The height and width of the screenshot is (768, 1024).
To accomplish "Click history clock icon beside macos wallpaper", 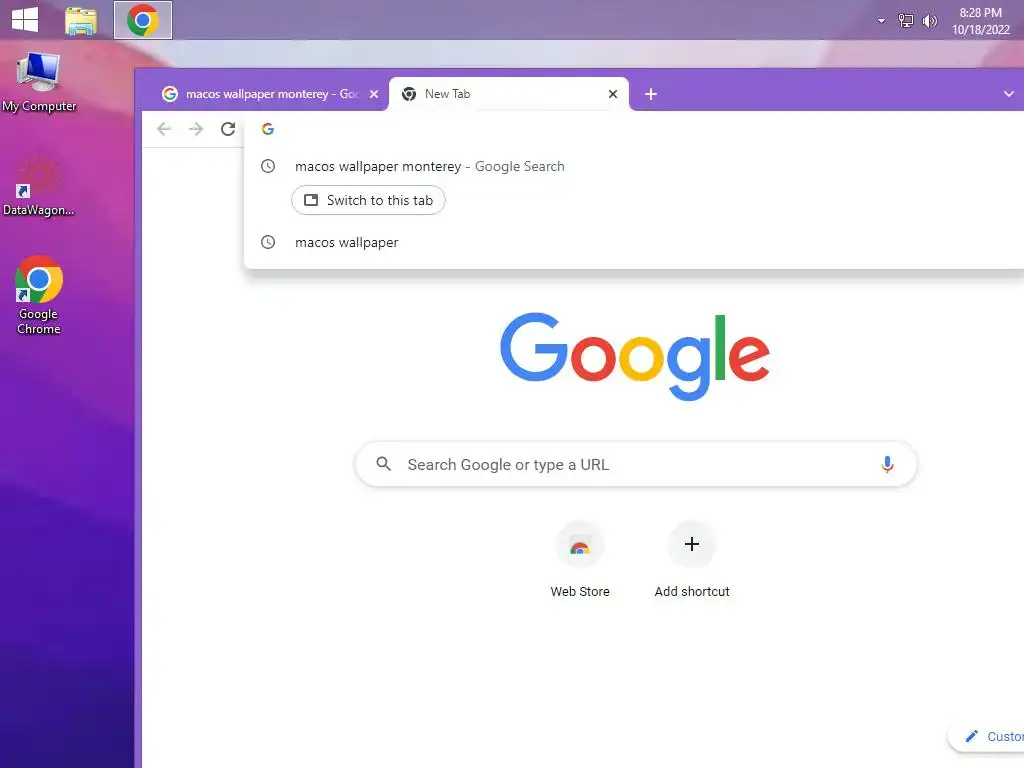I will (268, 242).
